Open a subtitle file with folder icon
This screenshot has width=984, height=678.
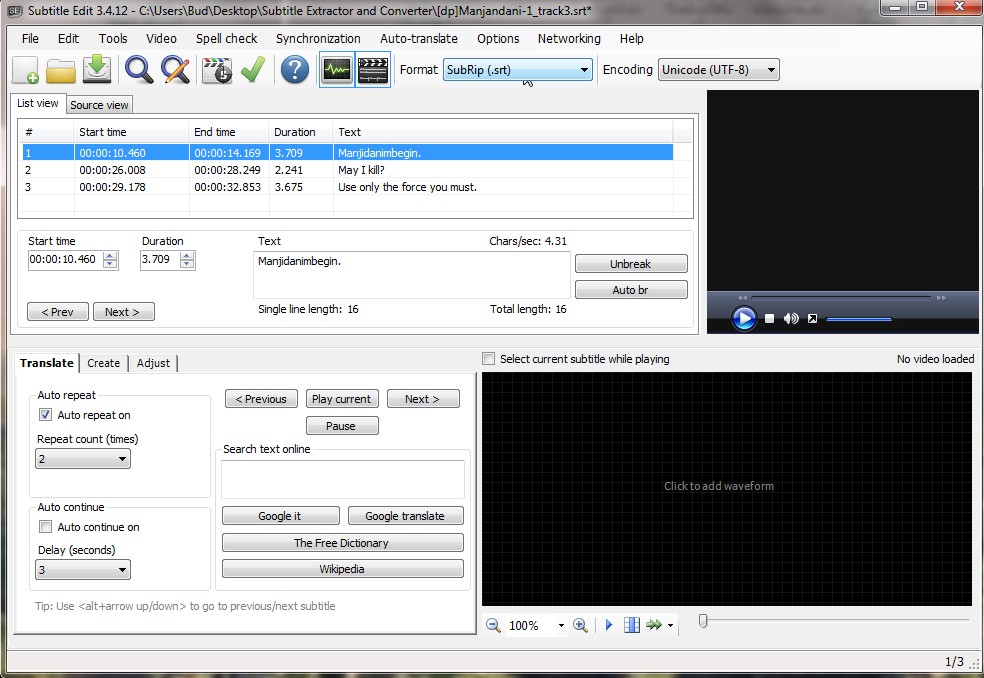tap(61, 70)
